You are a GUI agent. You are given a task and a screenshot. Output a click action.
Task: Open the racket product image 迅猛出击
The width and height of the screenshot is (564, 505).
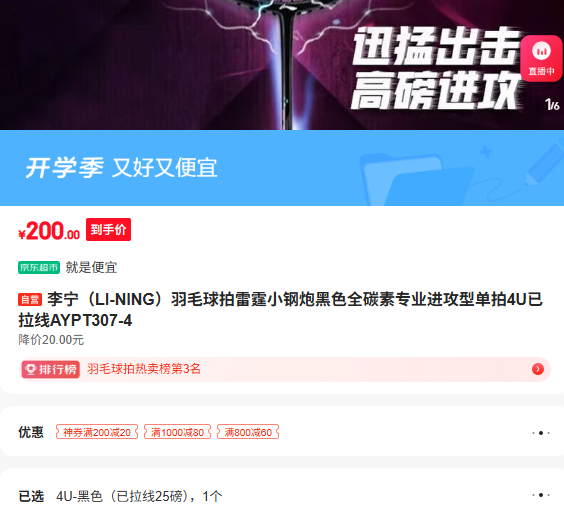point(282,65)
